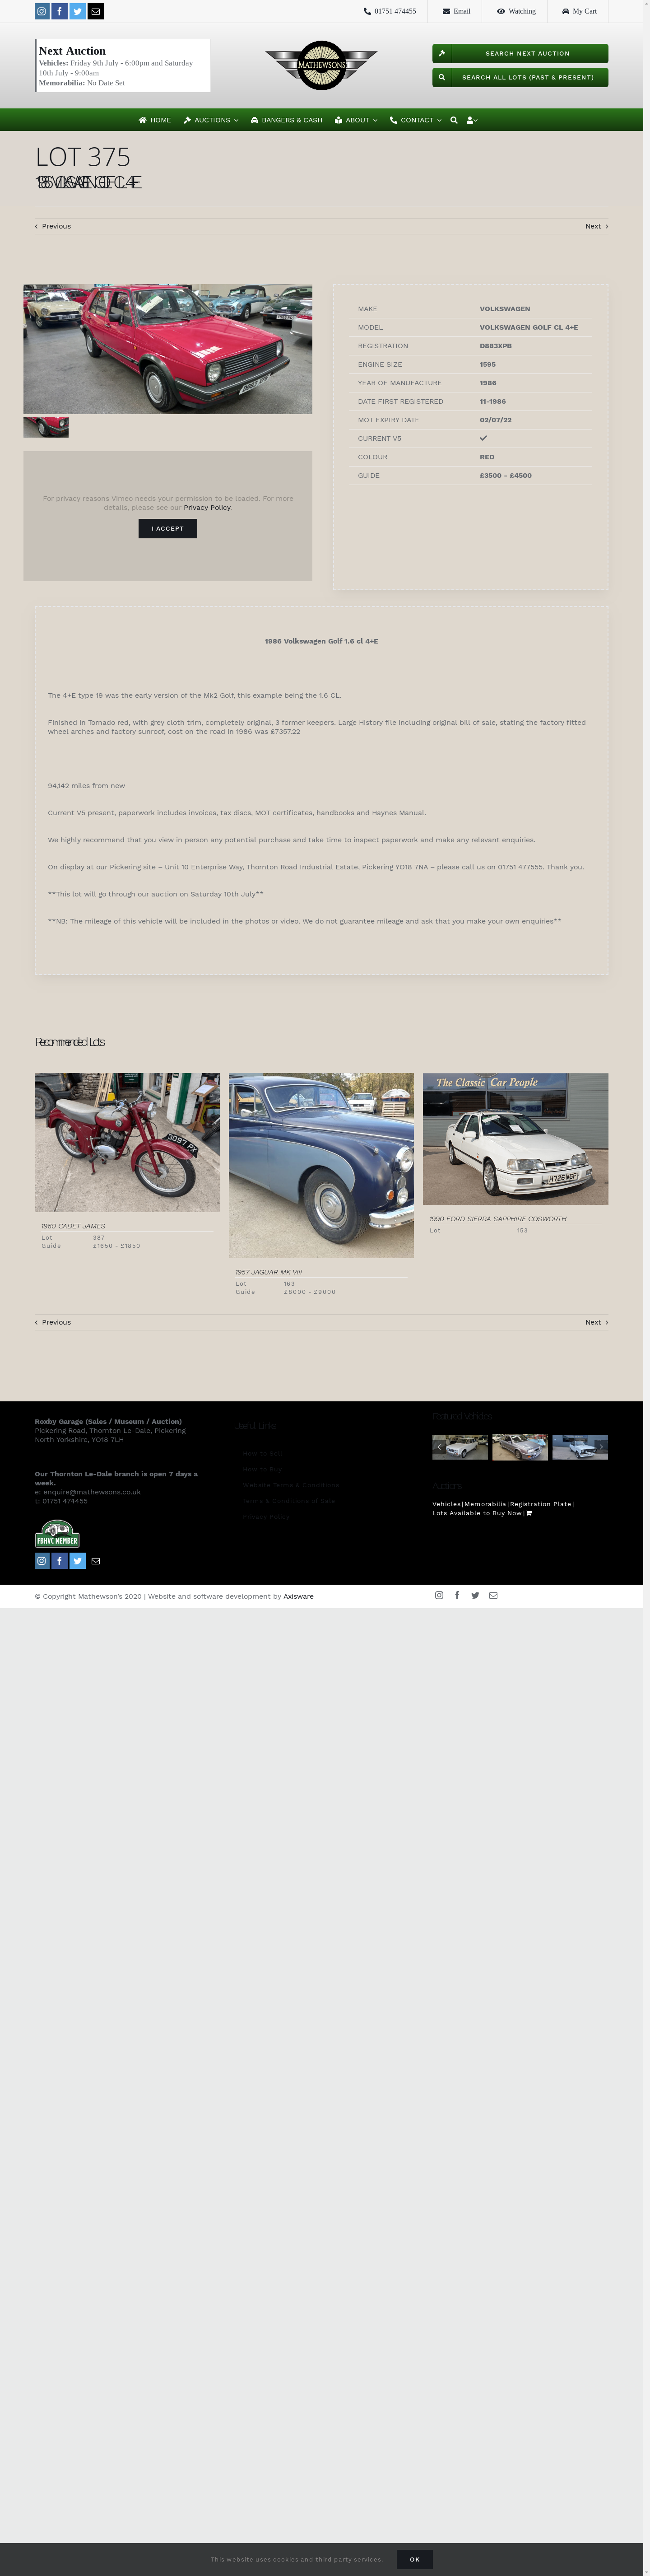Open 1957 Jaguar MK VIII lot title
Viewport: 650px width, 2576px height.
click(x=269, y=1272)
